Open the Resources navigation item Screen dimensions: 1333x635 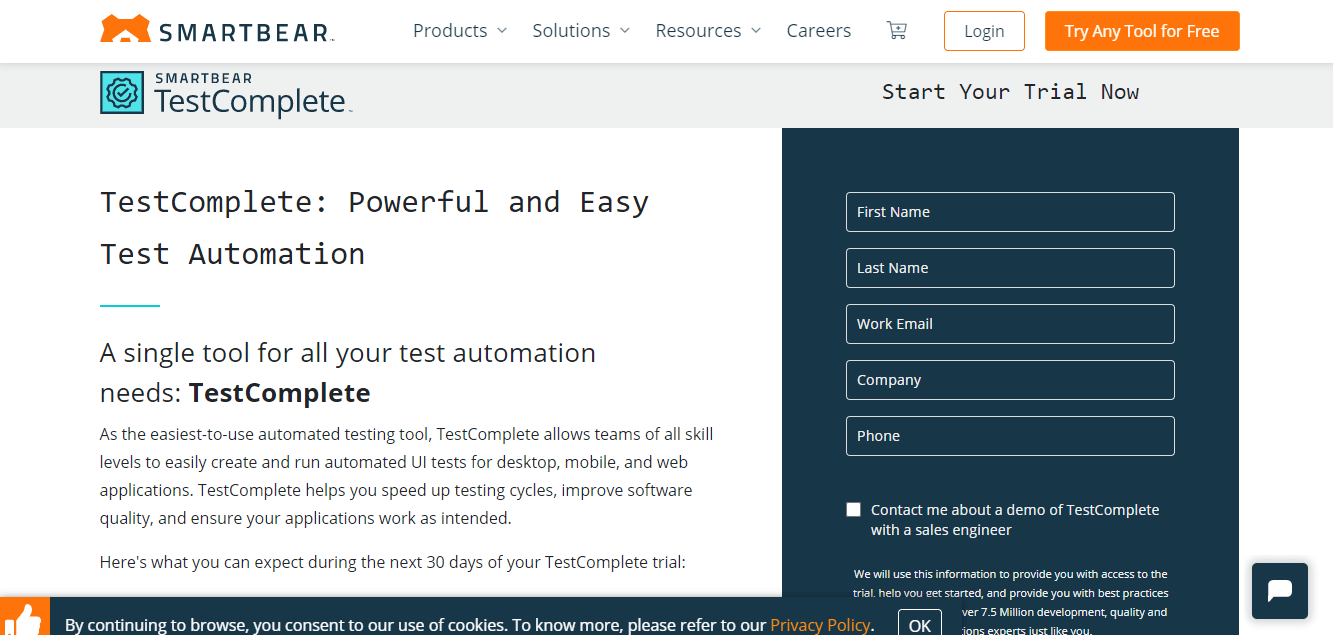click(698, 31)
